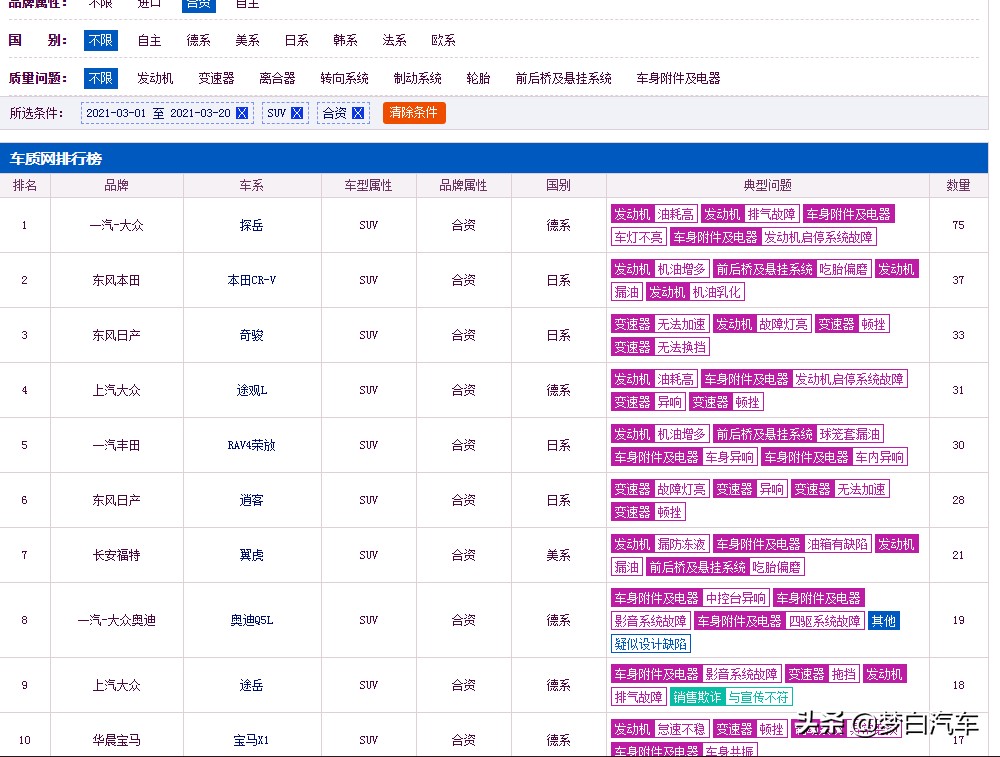The image size is (1000, 757).
Task: Remove the SUV filter with its X icon
Action: coord(297,113)
